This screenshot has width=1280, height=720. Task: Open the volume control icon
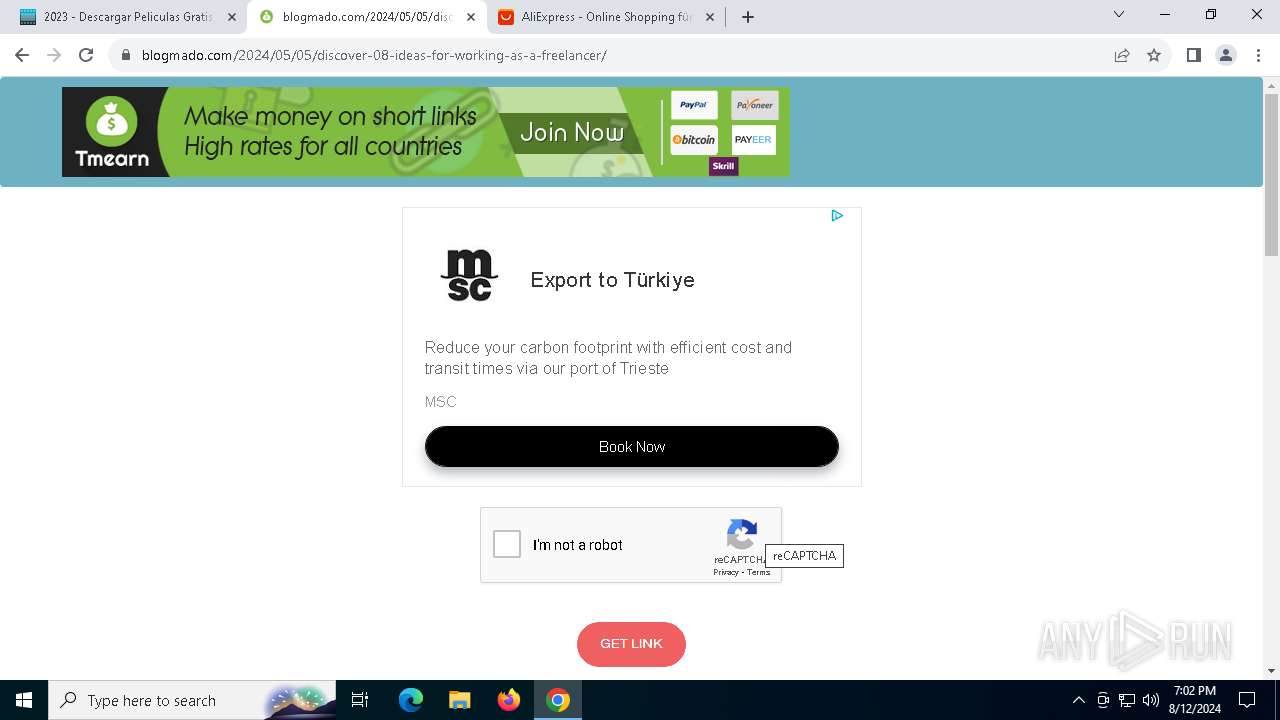[x=1151, y=700]
